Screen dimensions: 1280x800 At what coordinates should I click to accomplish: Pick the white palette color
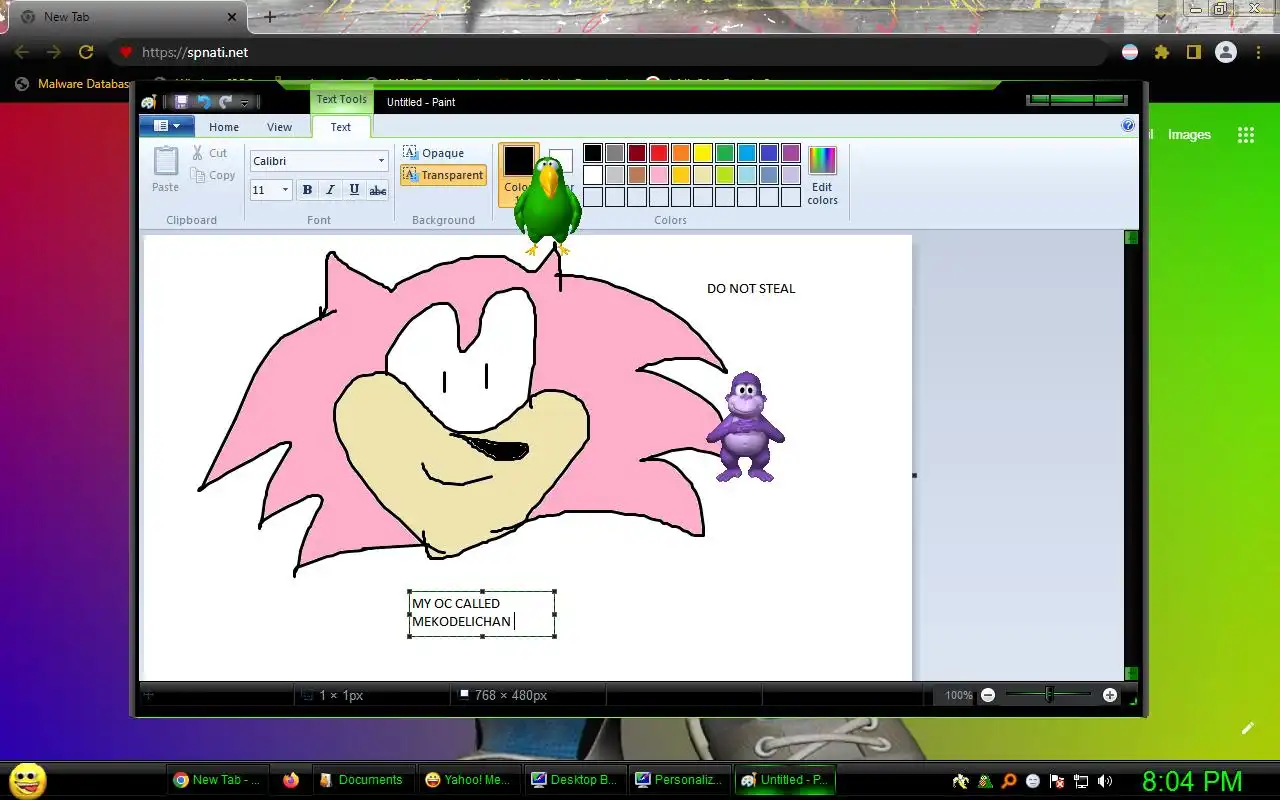[593, 175]
